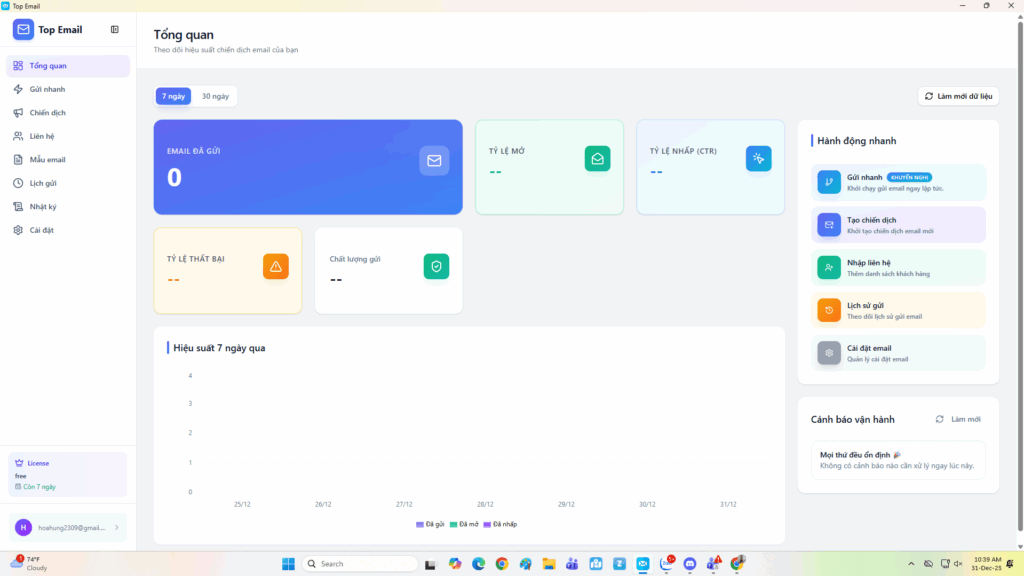Open Gửi nhanh quick action
The height and width of the screenshot is (576, 1024).
coord(898,182)
